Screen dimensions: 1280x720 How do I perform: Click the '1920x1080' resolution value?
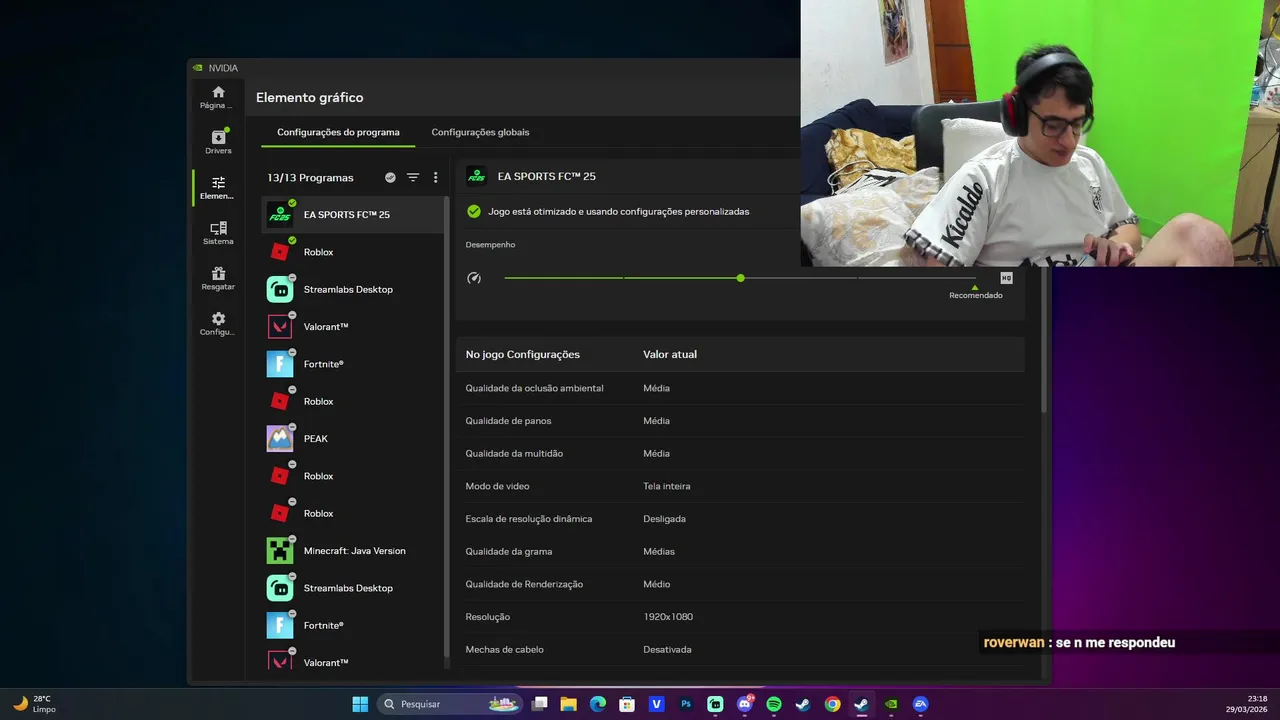coord(668,617)
